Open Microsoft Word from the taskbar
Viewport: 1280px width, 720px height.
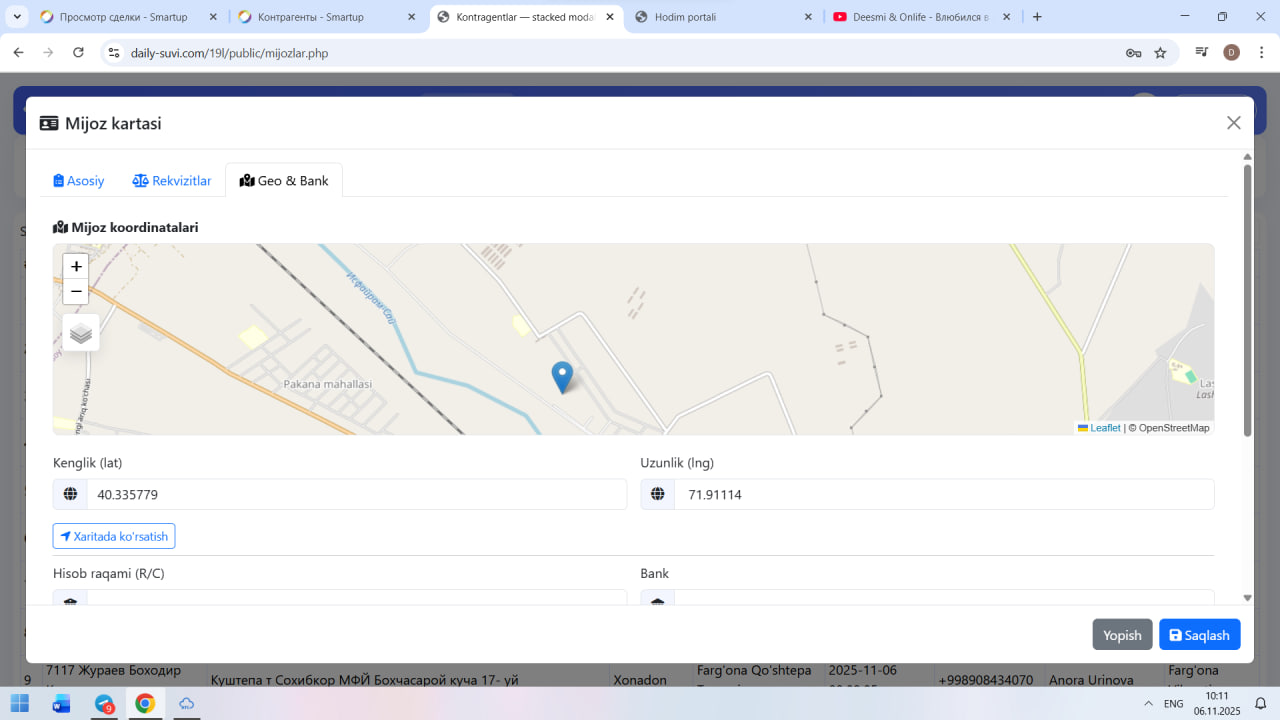(x=61, y=703)
